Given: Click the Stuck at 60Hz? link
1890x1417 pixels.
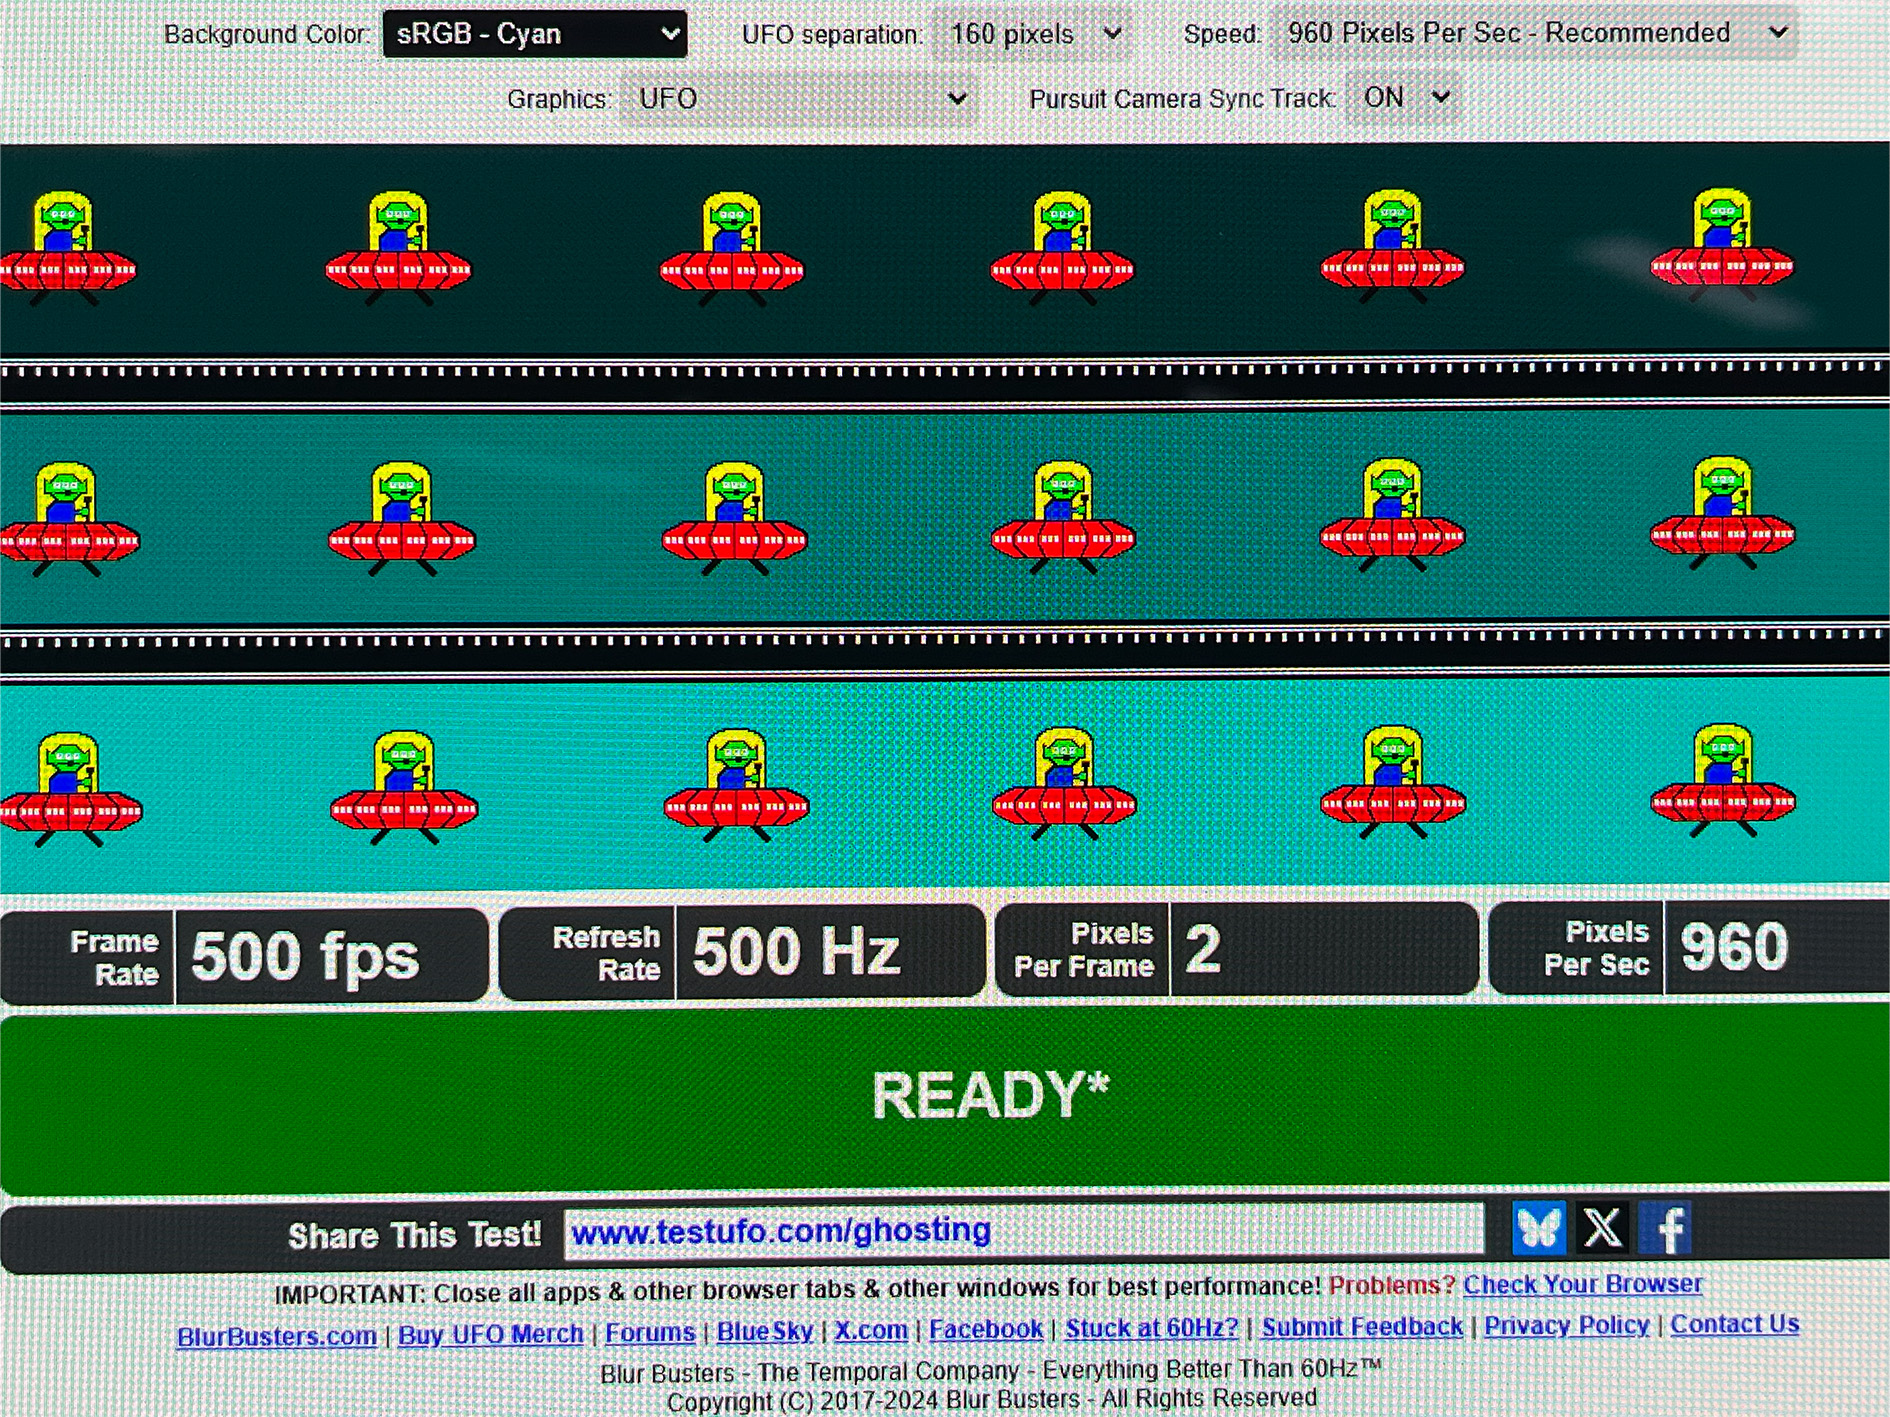Looking at the screenshot, I should click(1151, 1329).
